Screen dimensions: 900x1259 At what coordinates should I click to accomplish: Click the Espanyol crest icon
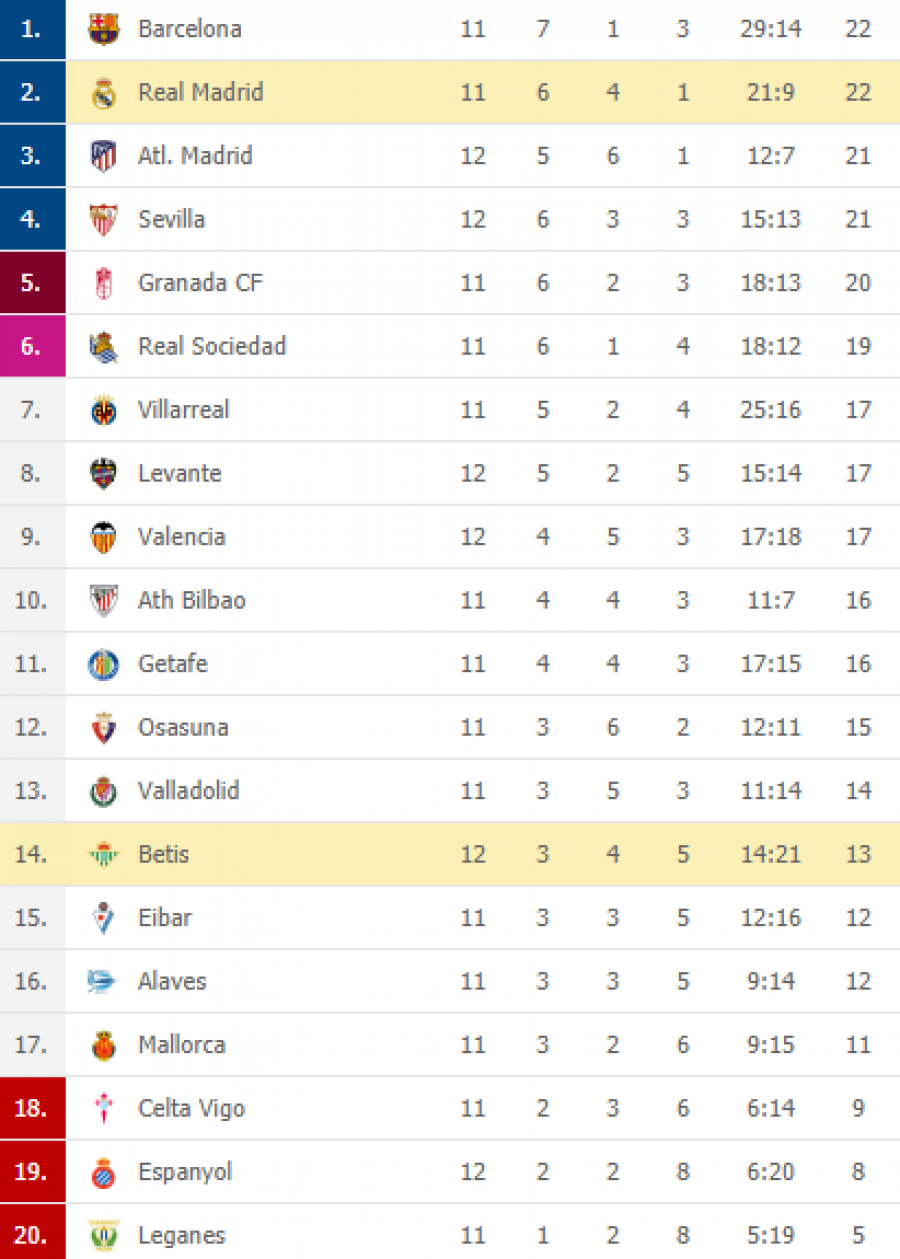103,1172
